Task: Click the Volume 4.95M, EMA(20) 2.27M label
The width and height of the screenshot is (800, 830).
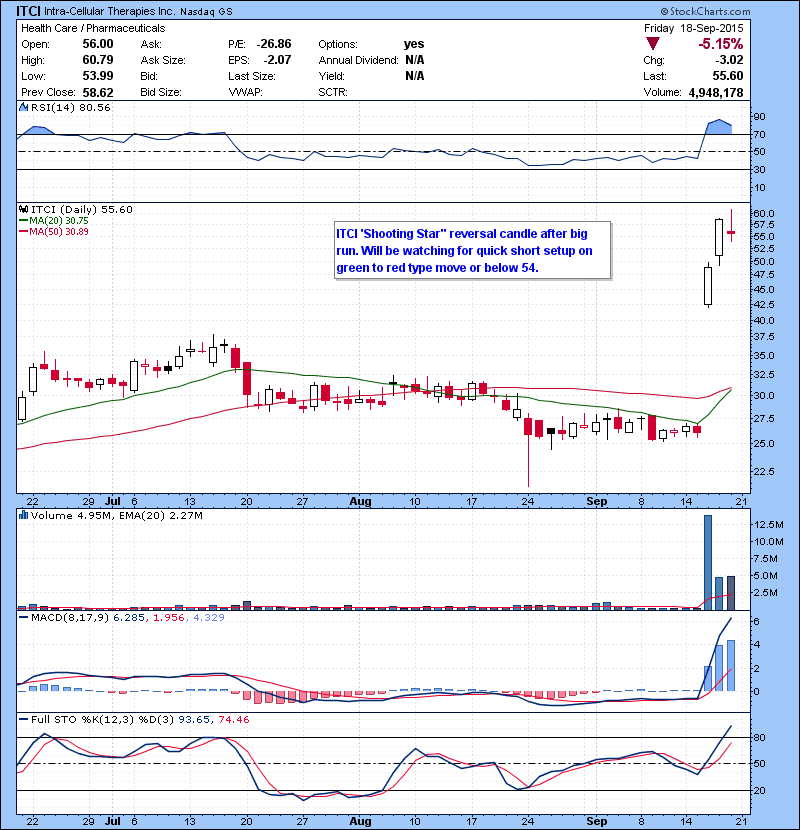Action: (x=116, y=515)
